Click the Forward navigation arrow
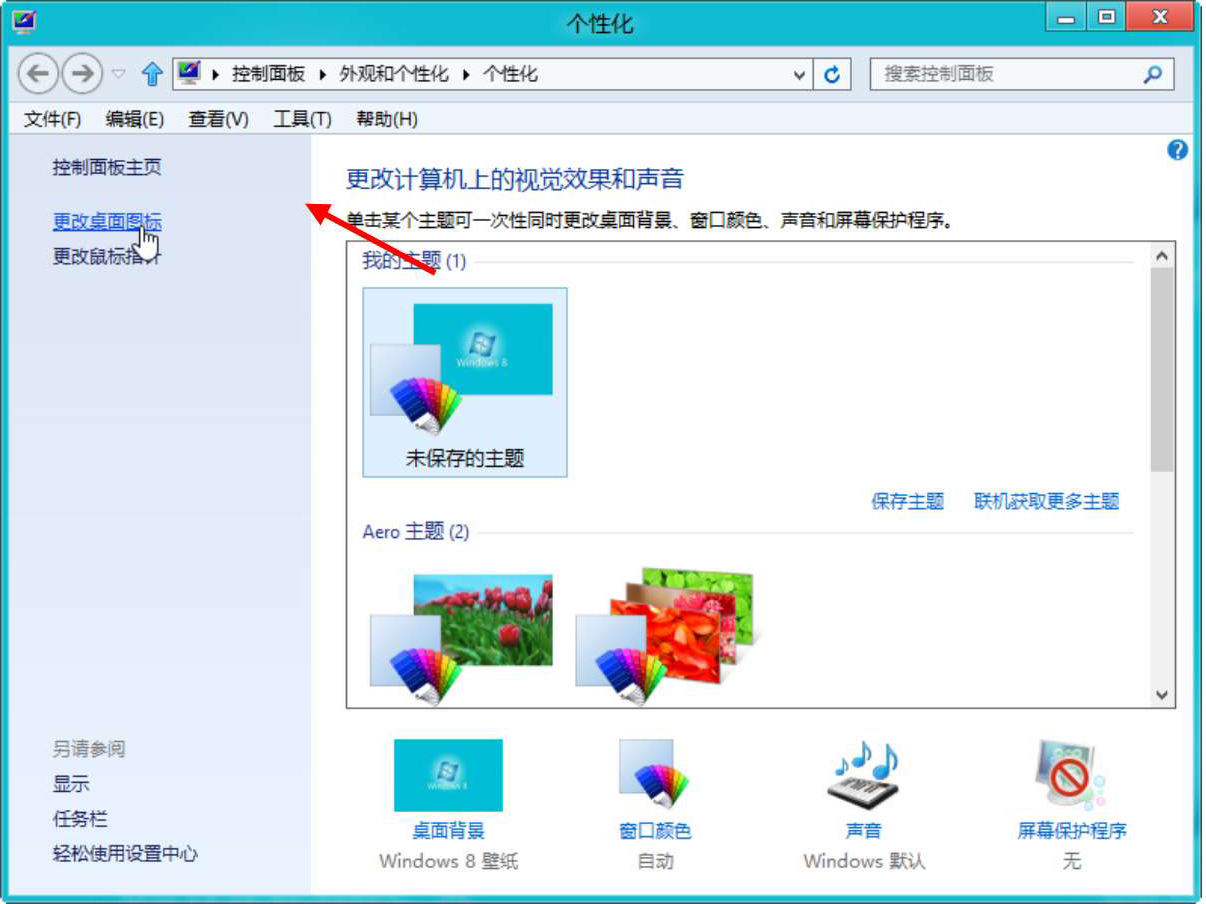 82,74
